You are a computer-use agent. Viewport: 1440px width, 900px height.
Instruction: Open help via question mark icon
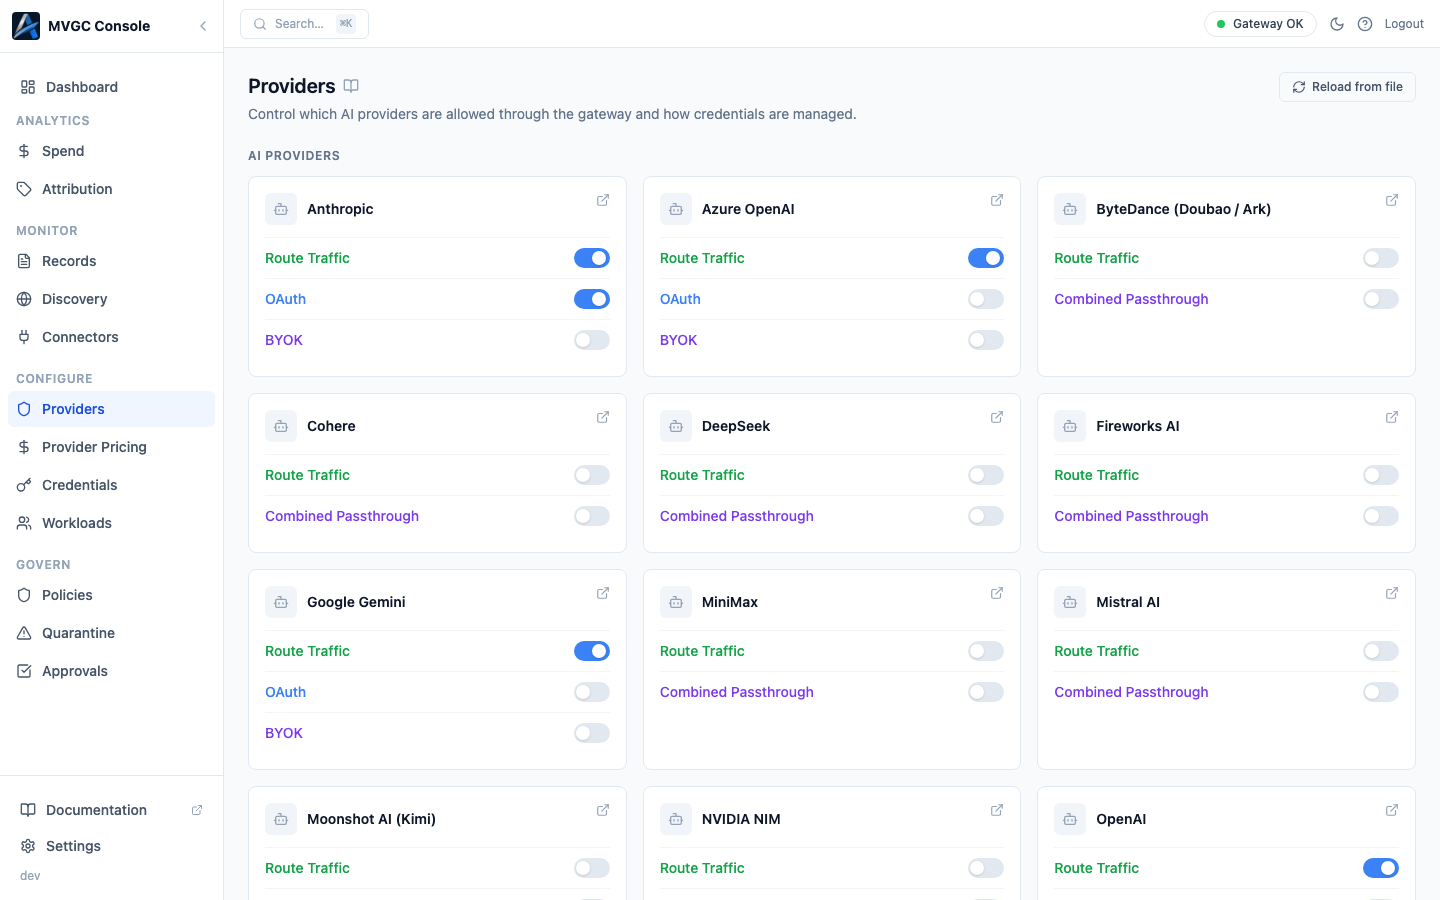point(1365,24)
